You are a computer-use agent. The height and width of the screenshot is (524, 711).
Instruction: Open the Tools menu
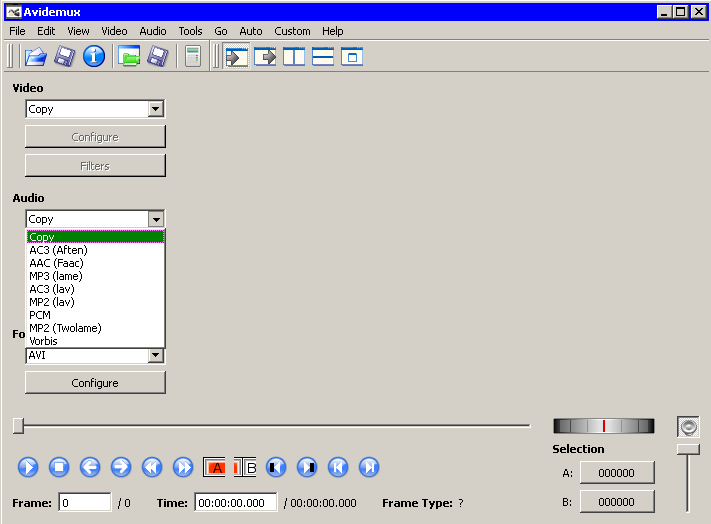click(x=190, y=31)
